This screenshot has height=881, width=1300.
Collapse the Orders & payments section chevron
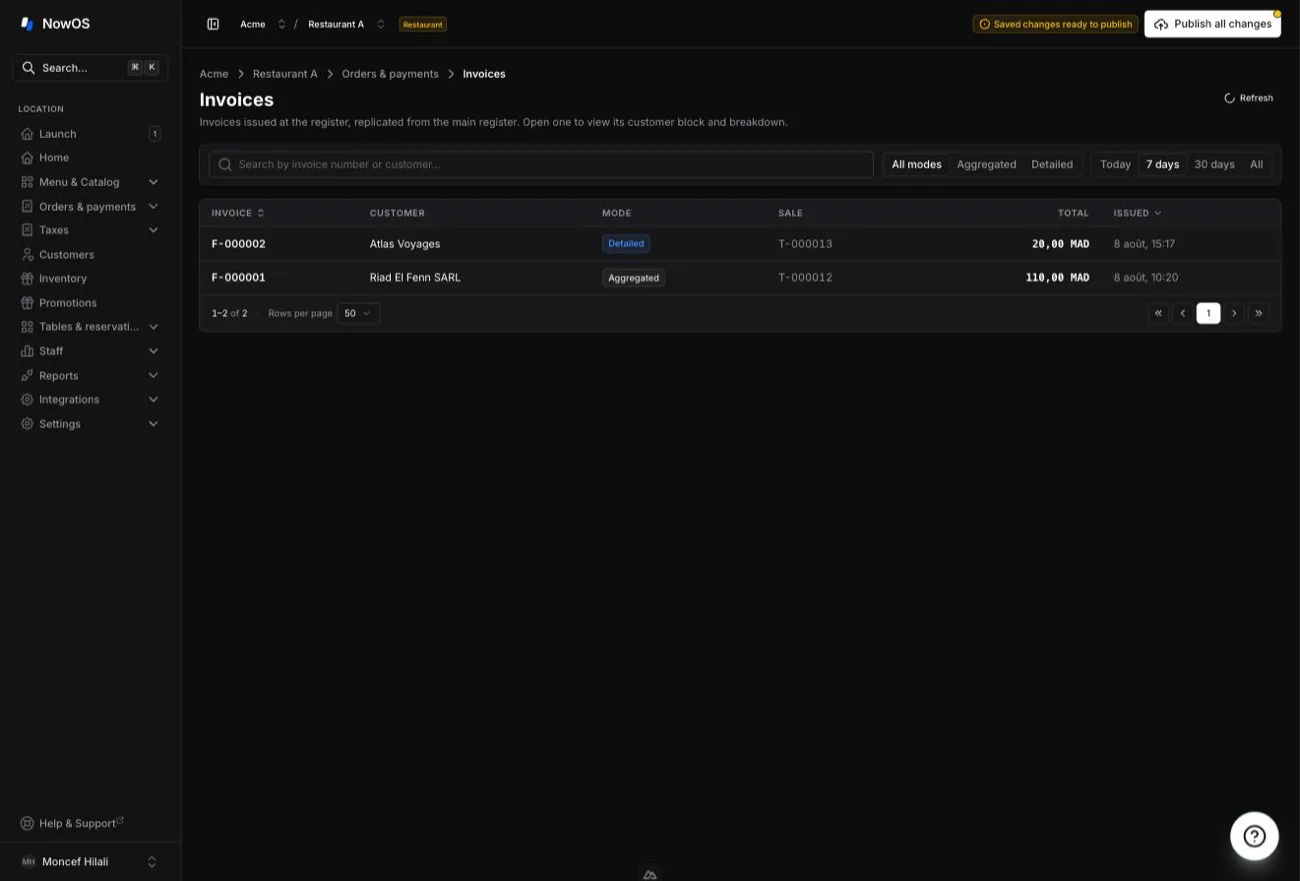tap(153, 206)
